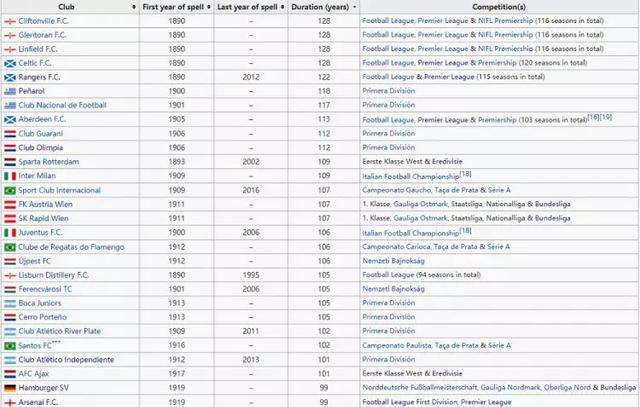Open Primera División link in Peñarol row
640x407 pixels.
click(x=389, y=91)
